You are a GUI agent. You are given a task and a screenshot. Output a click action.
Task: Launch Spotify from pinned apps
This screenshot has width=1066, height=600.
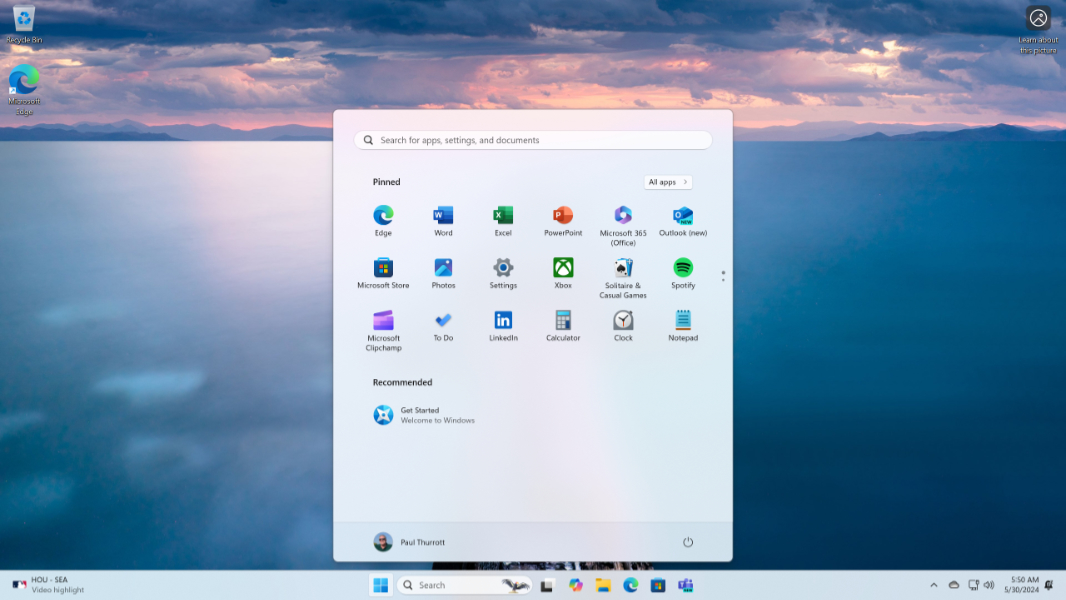pos(683,268)
